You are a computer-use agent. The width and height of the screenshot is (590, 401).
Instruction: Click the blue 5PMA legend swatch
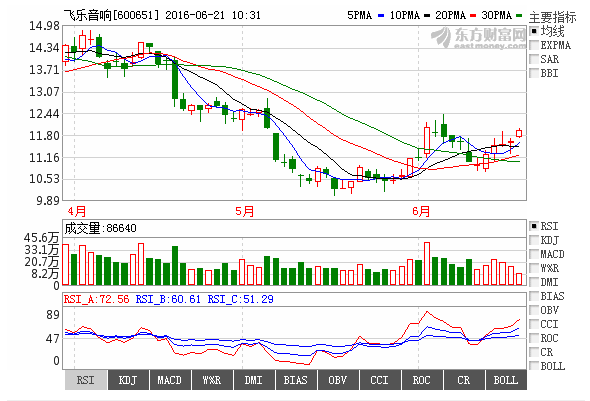coord(381,16)
